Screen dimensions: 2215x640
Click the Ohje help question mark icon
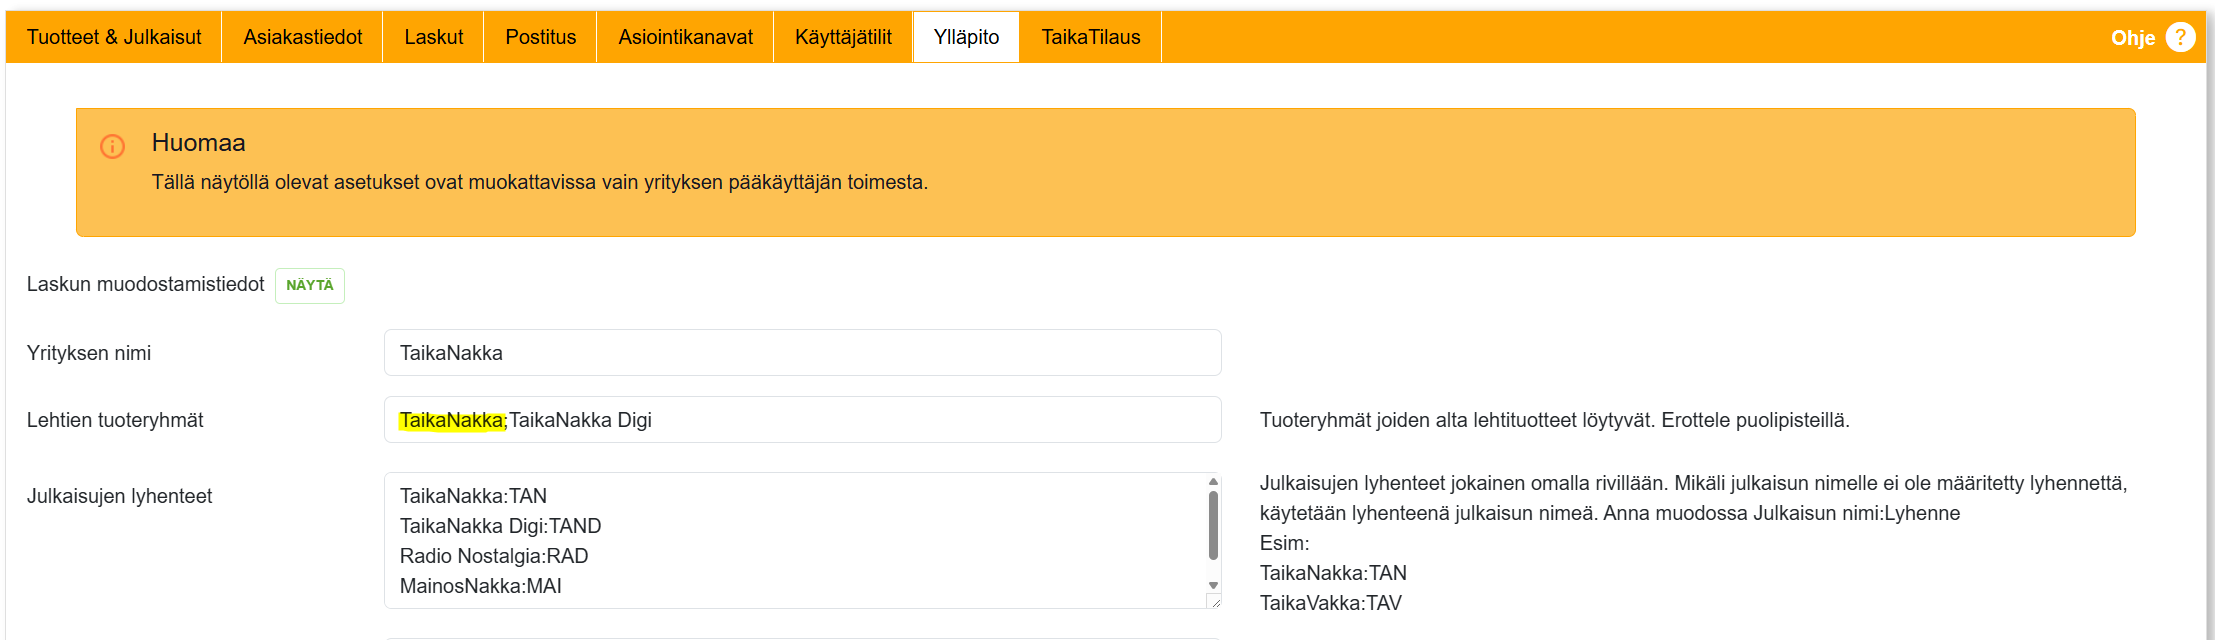tap(2180, 37)
